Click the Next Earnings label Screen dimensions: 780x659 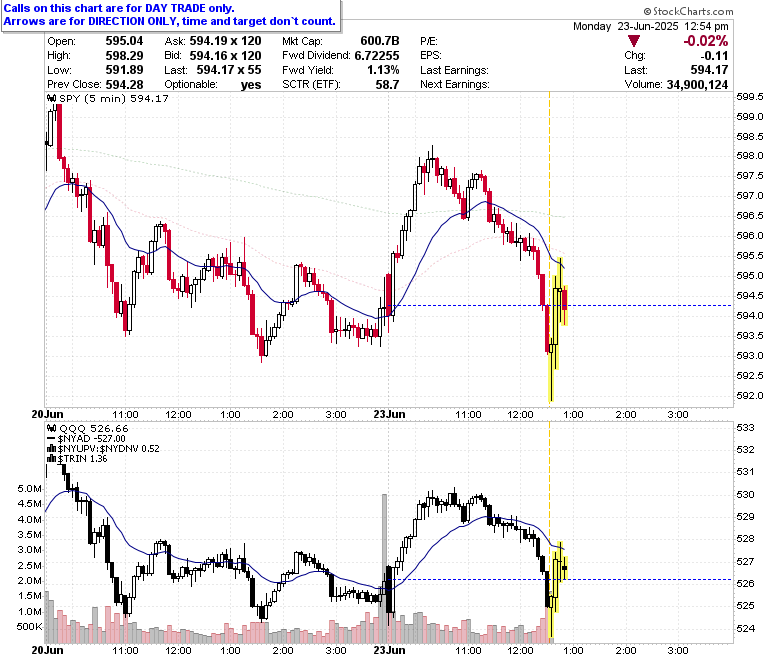[x=455, y=85]
